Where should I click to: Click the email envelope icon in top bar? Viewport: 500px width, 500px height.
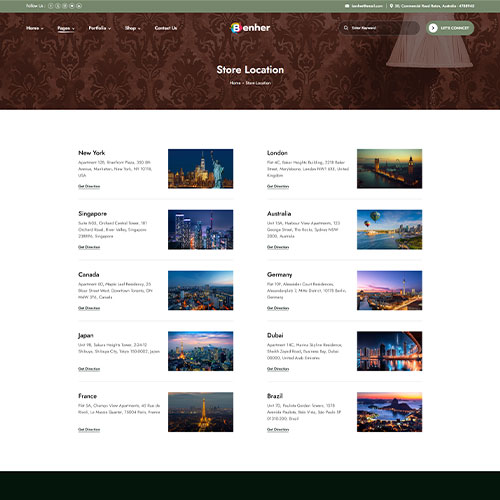click(347, 6)
